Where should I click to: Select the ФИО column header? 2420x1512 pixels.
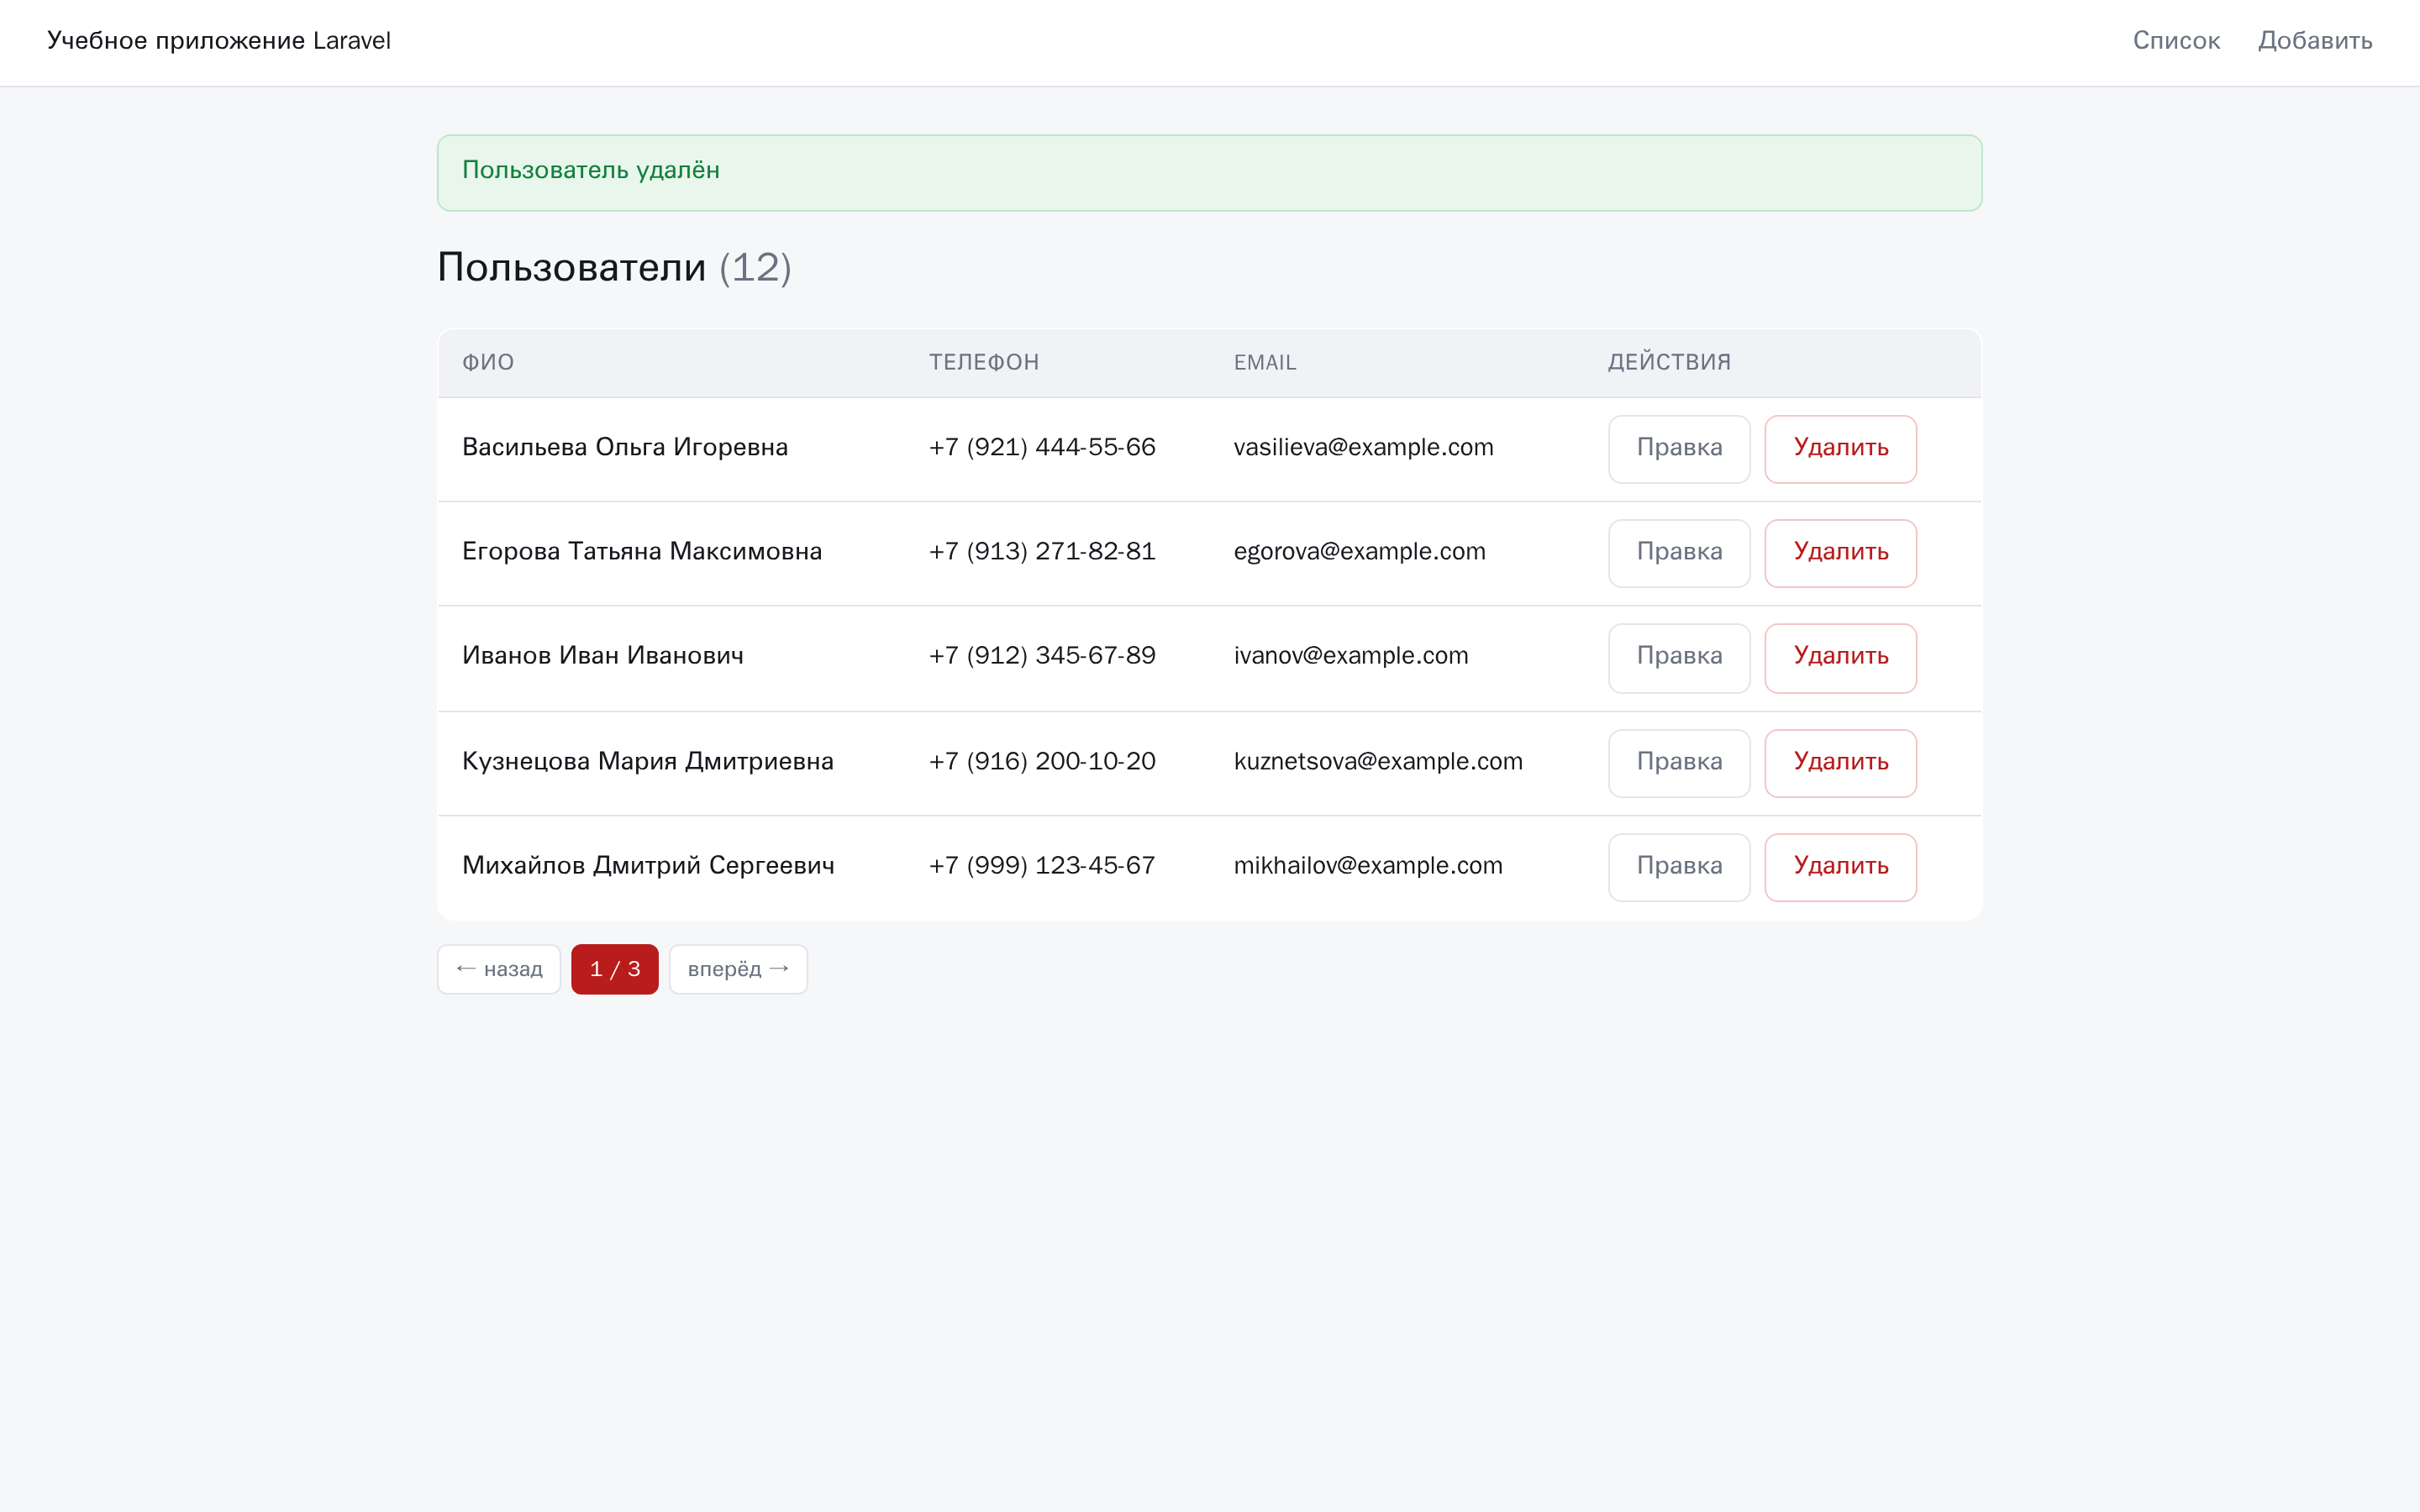coord(488,363)
